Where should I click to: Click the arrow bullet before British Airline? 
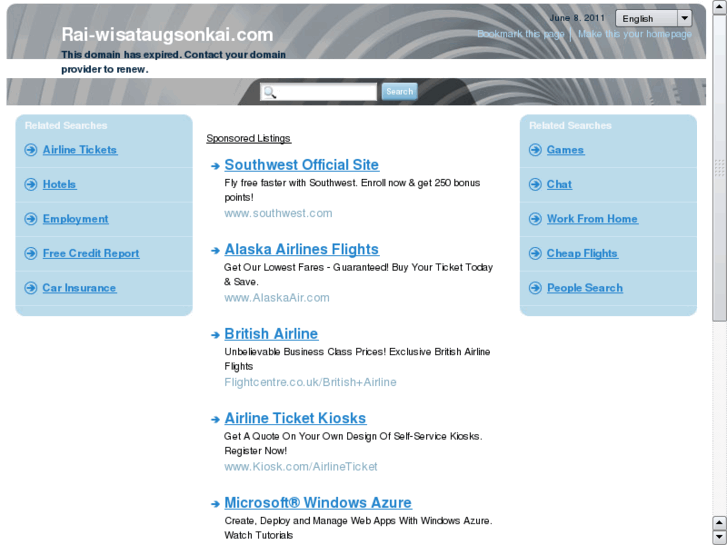(215, 335)
